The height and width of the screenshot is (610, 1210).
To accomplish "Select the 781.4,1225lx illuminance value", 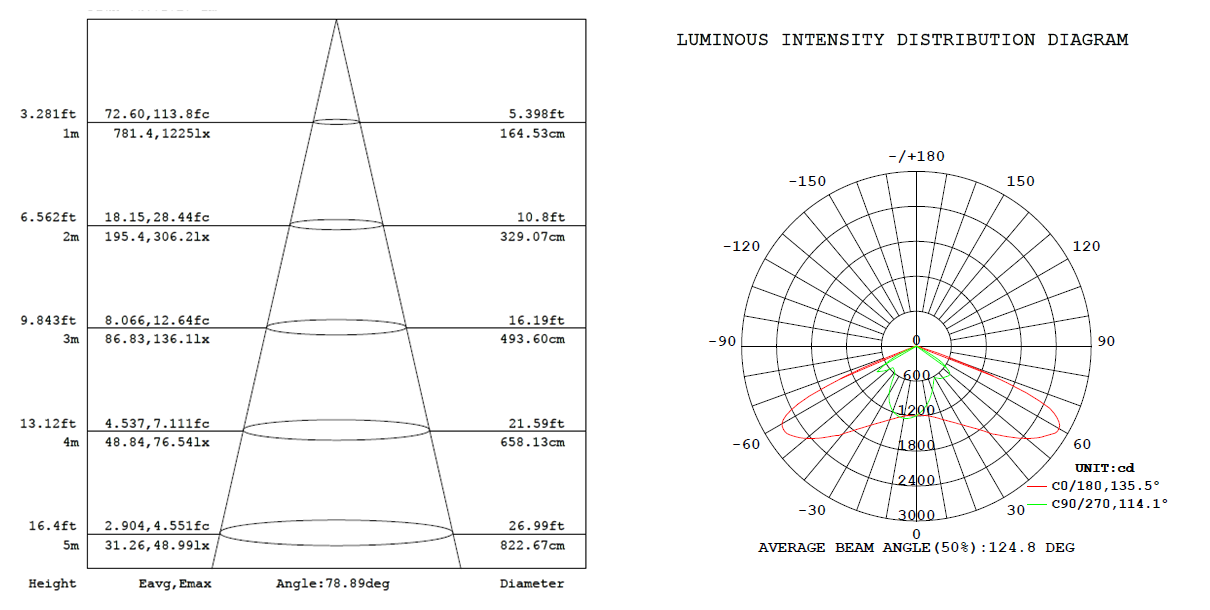I will pyautogui.click(x=161, y=134).
